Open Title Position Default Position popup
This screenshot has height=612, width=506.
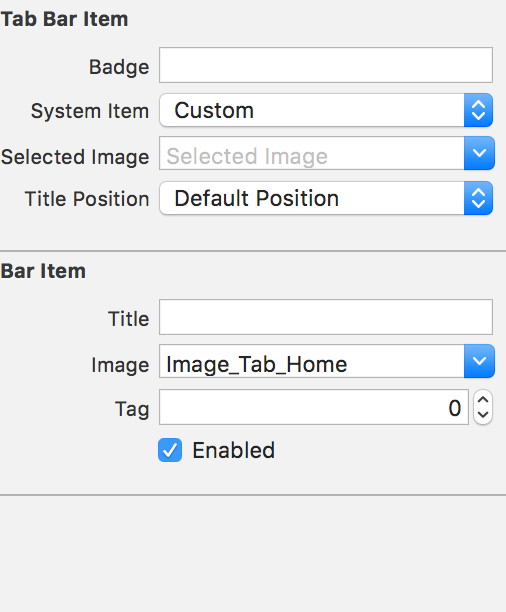[326, 198]
